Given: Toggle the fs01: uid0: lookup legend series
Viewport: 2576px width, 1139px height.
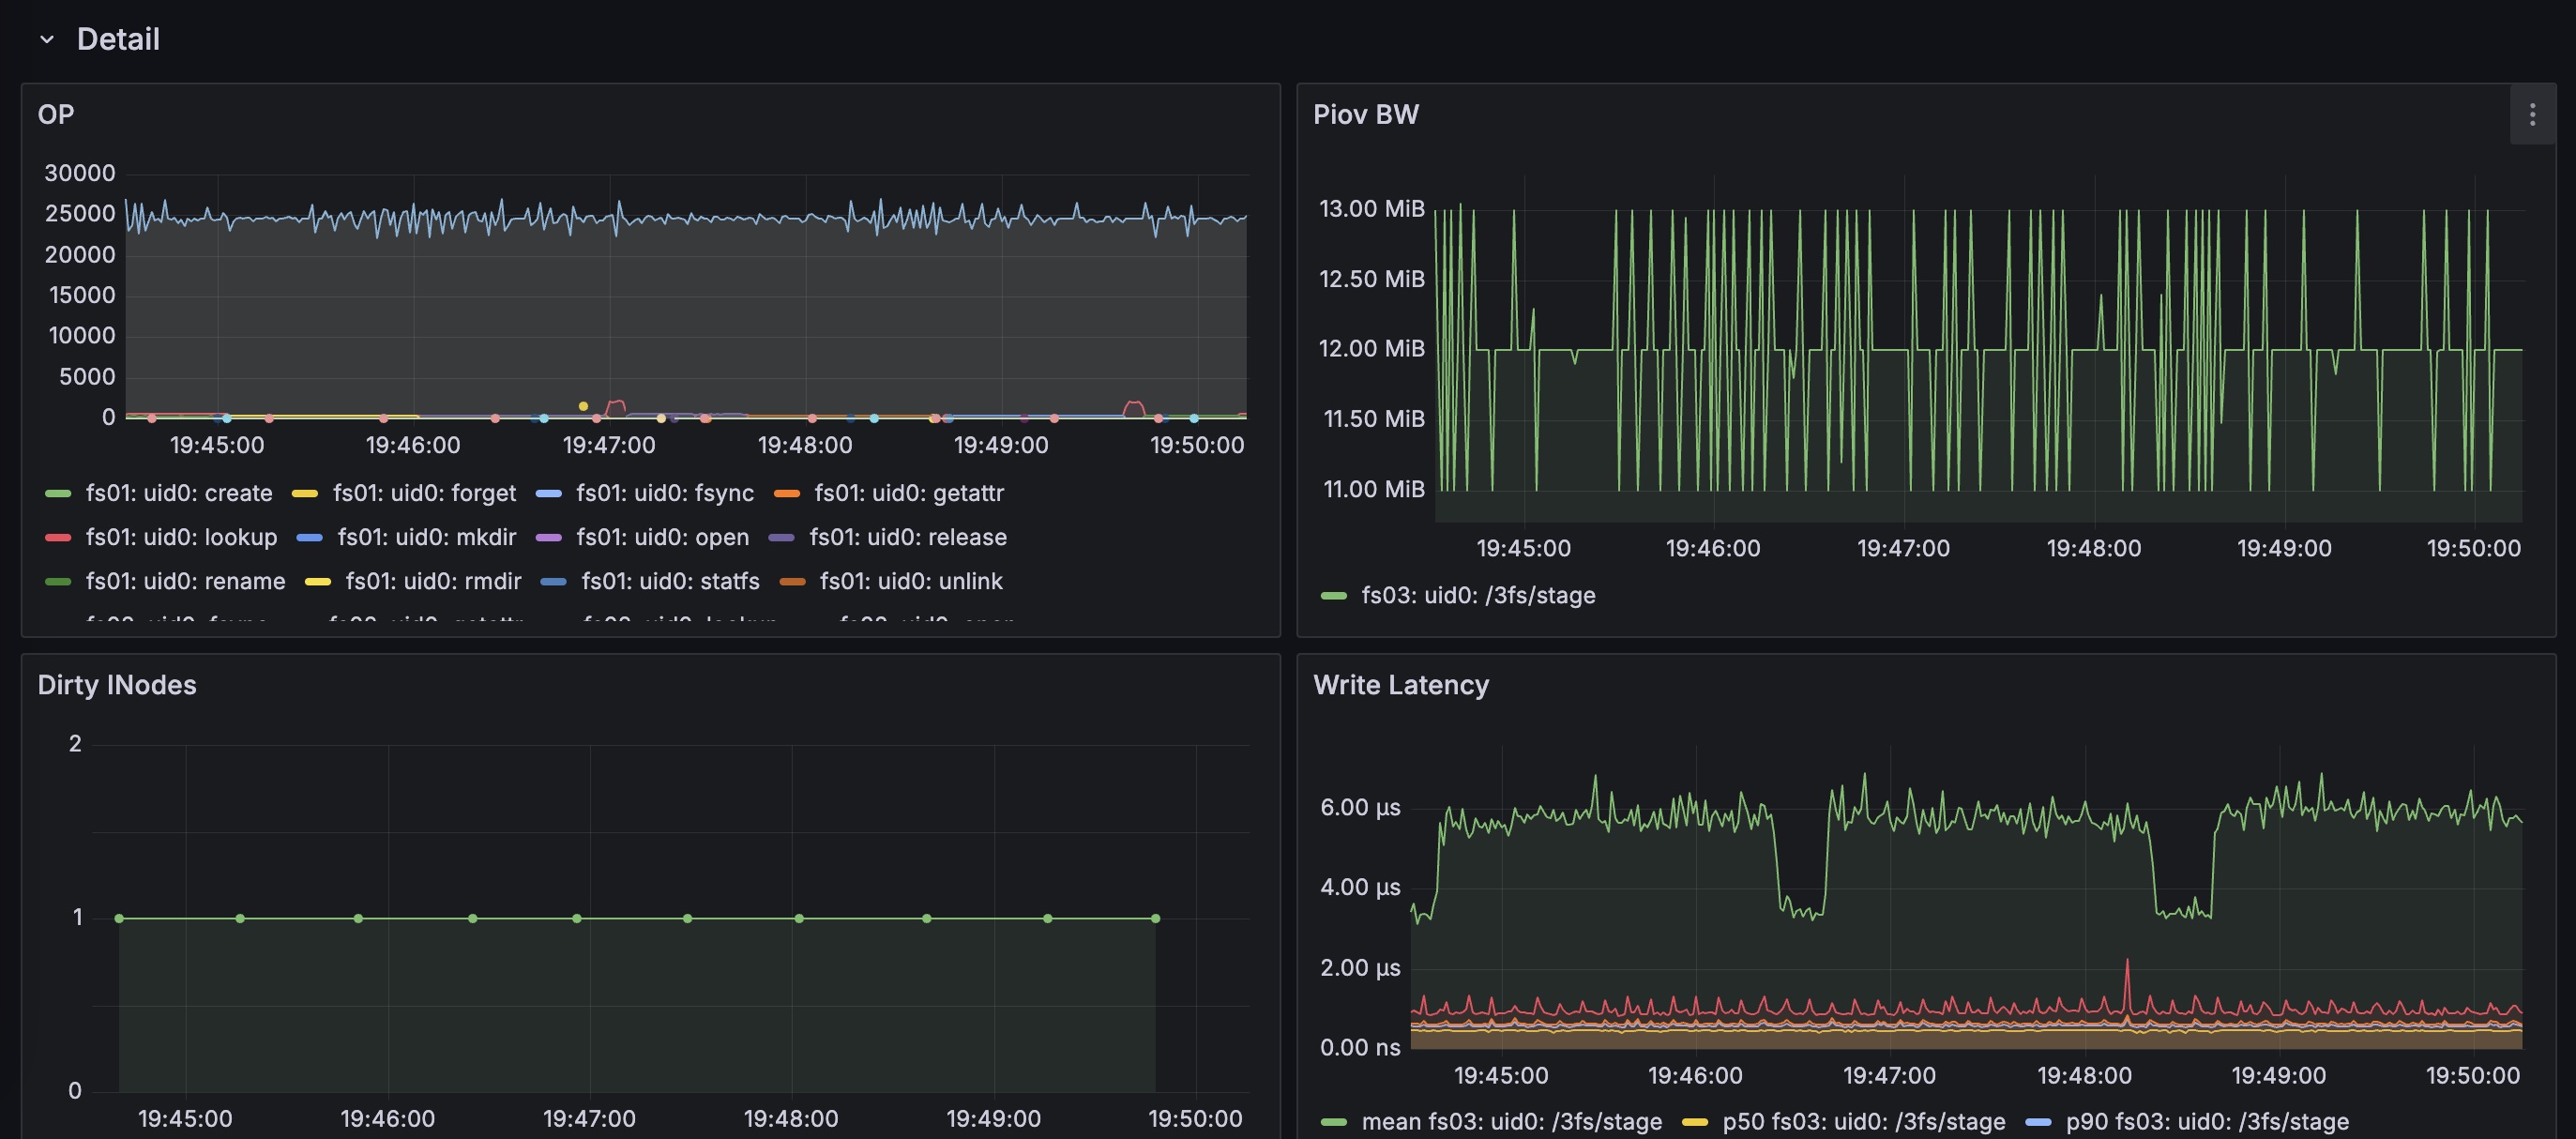Looking at the screenshot, I should point(182,537).
